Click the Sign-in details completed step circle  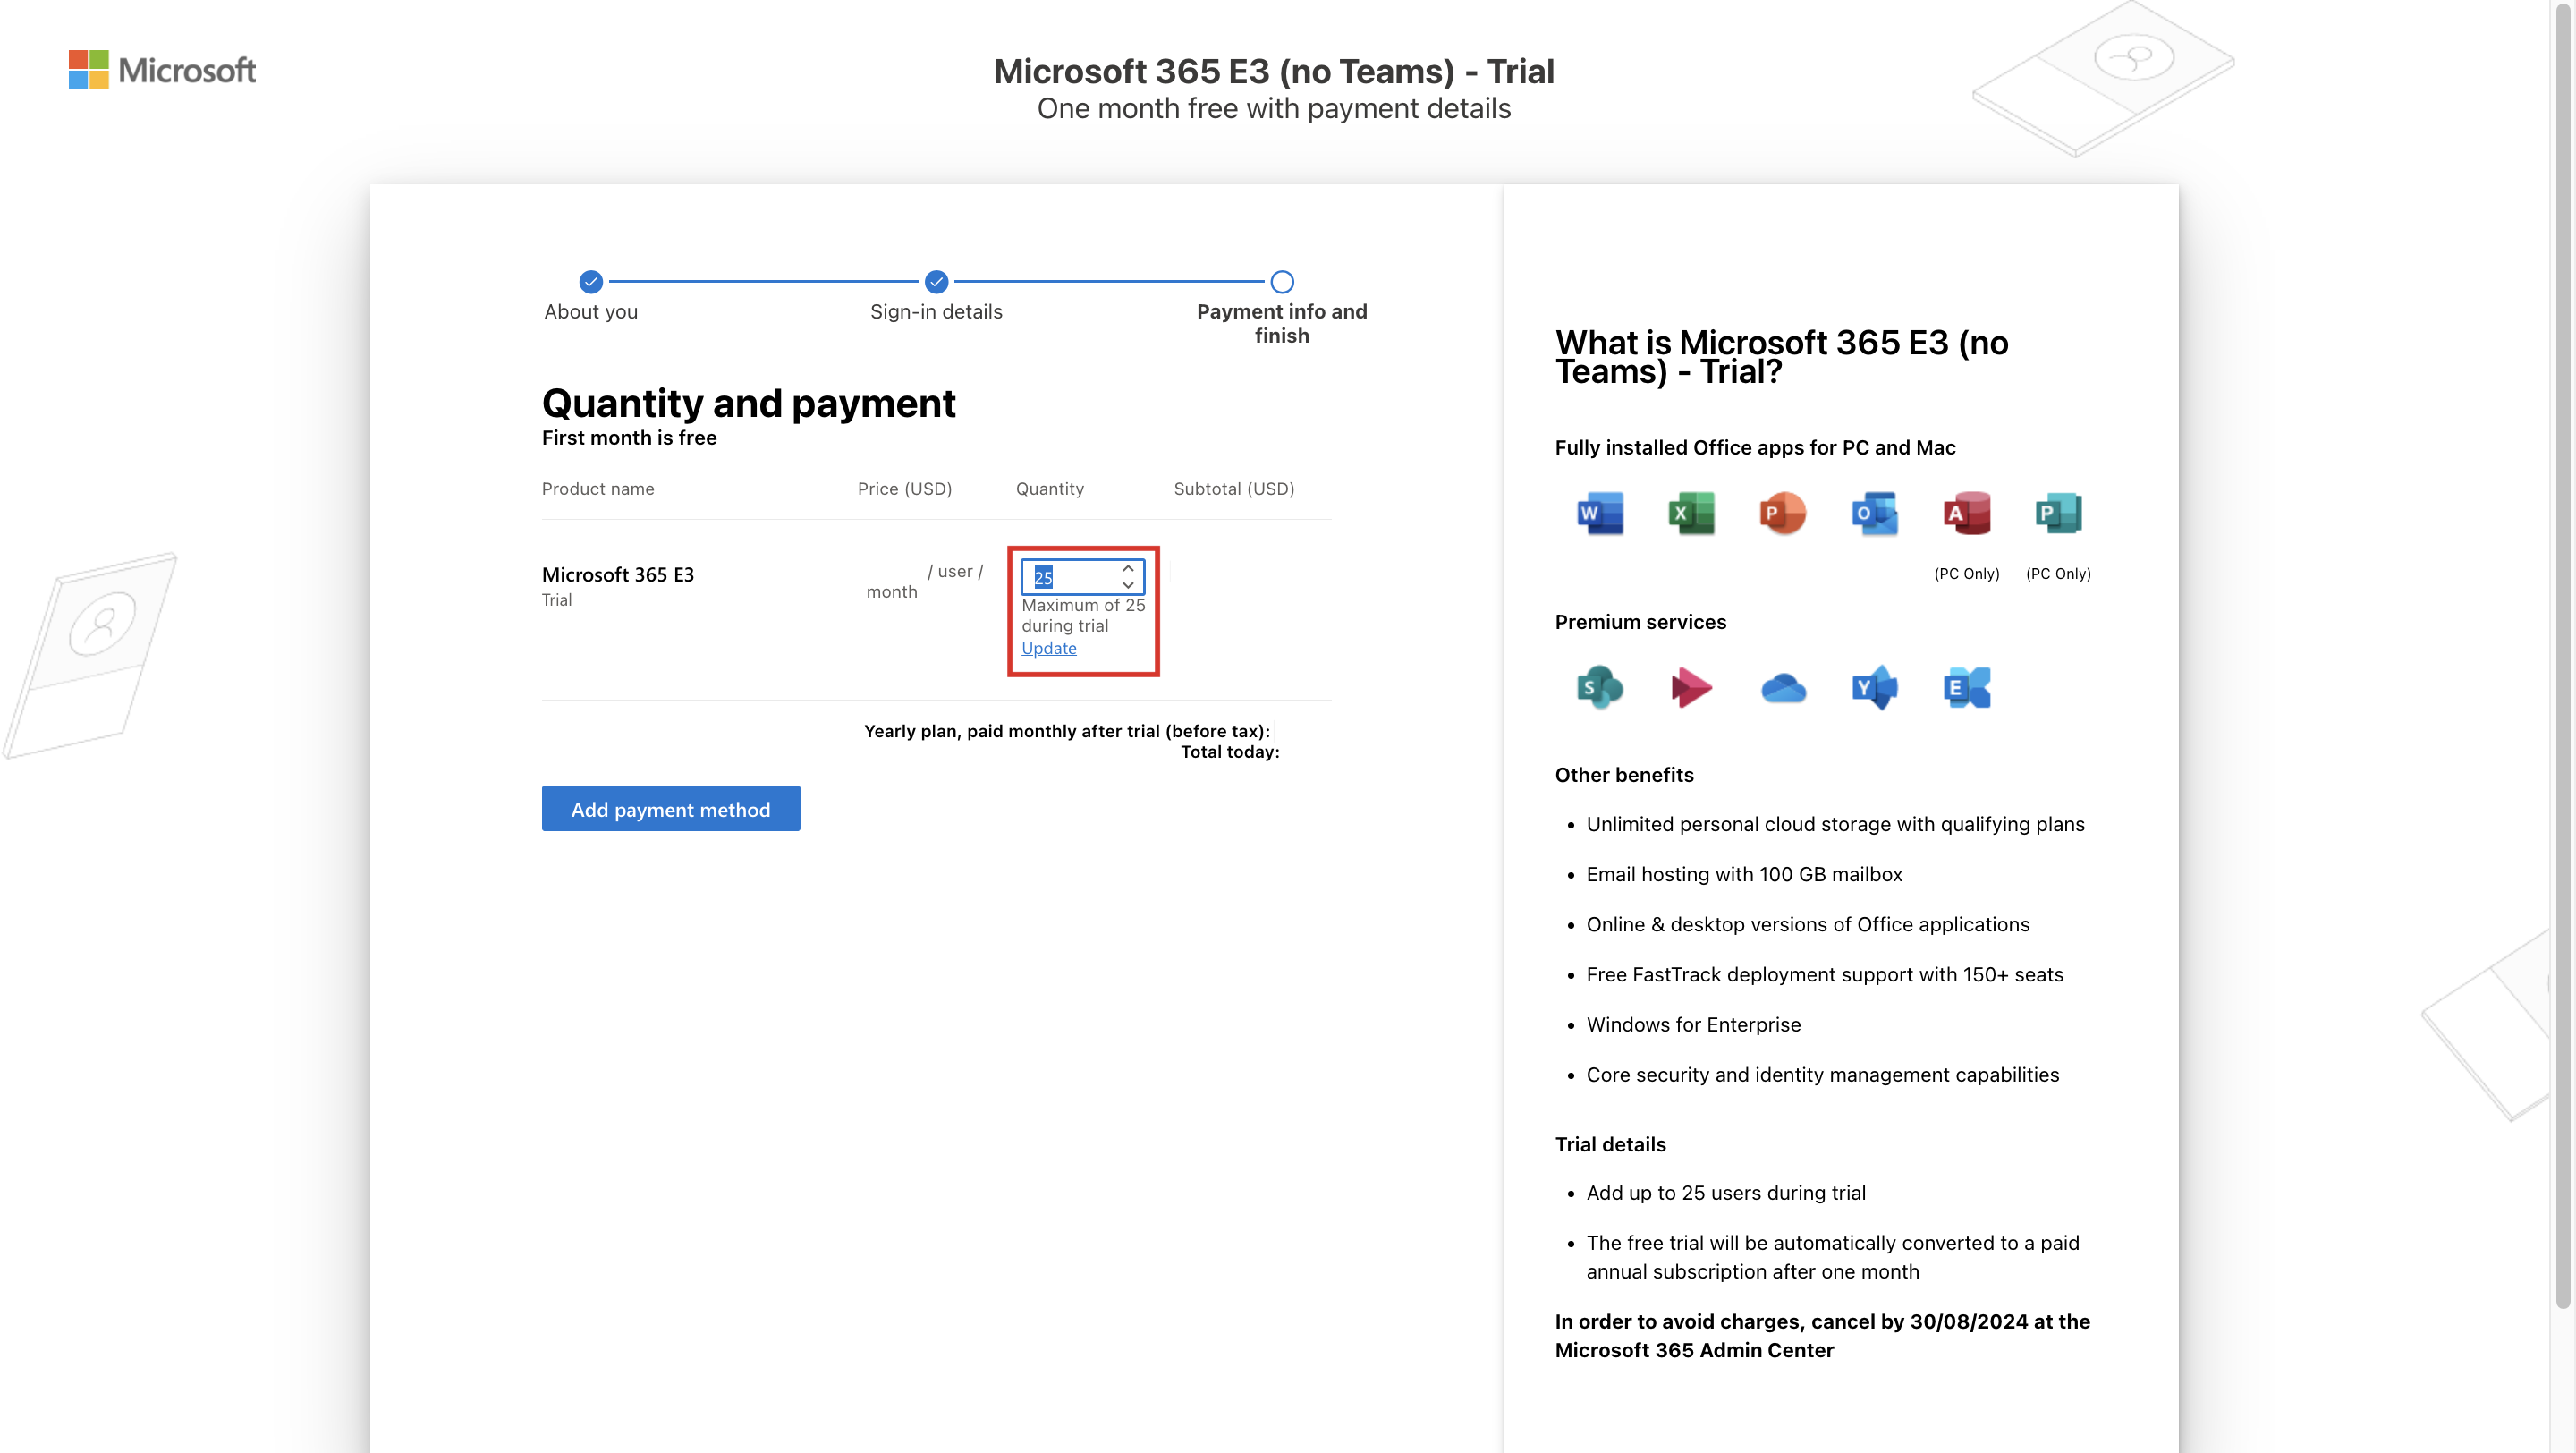tap(936, 282)
